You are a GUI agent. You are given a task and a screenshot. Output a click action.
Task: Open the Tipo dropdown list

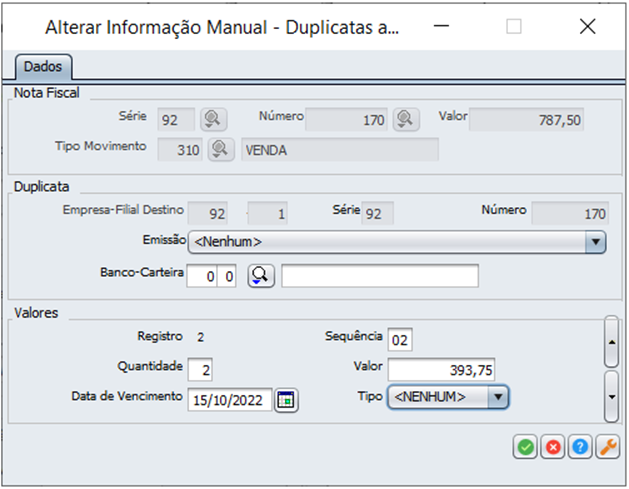click(x=498, y=397)
